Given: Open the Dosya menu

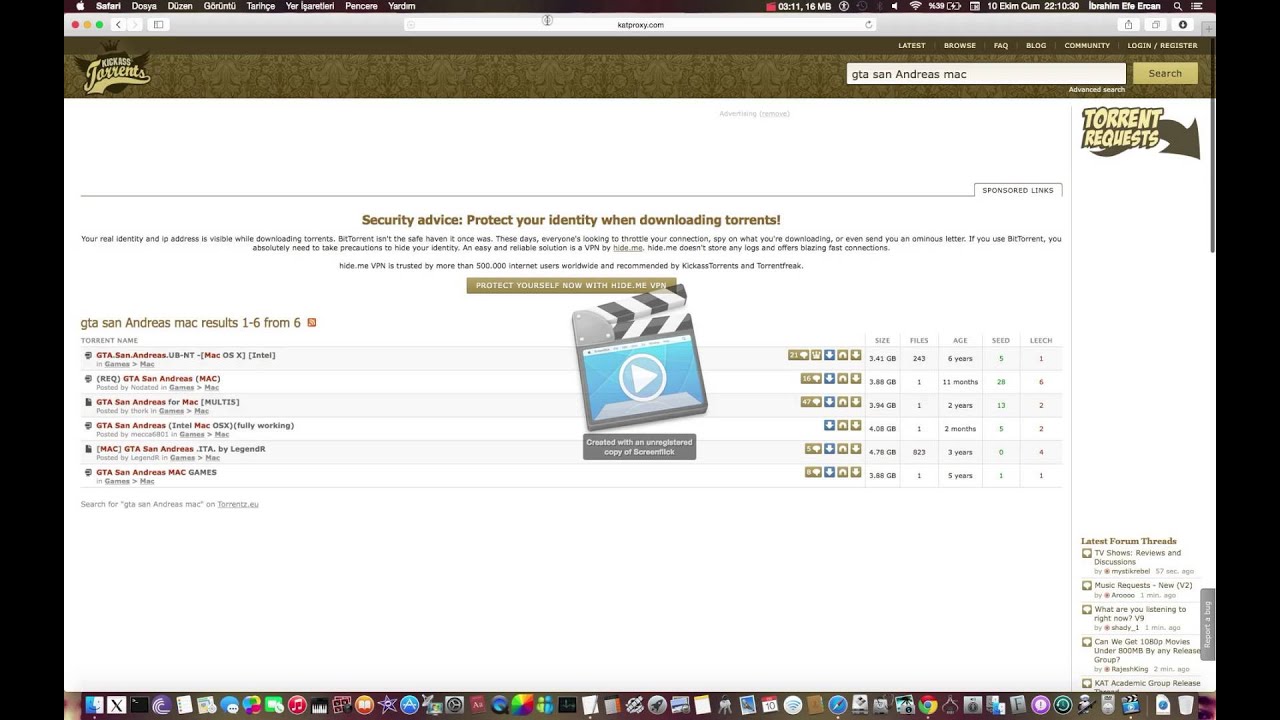Looking at the screenshot, I should [144, 6].
